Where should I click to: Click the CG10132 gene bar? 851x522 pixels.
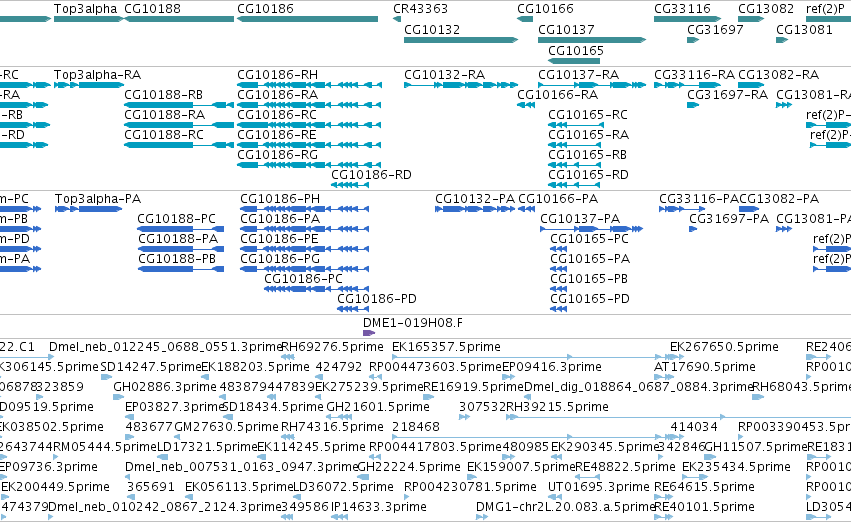[461, 40]
